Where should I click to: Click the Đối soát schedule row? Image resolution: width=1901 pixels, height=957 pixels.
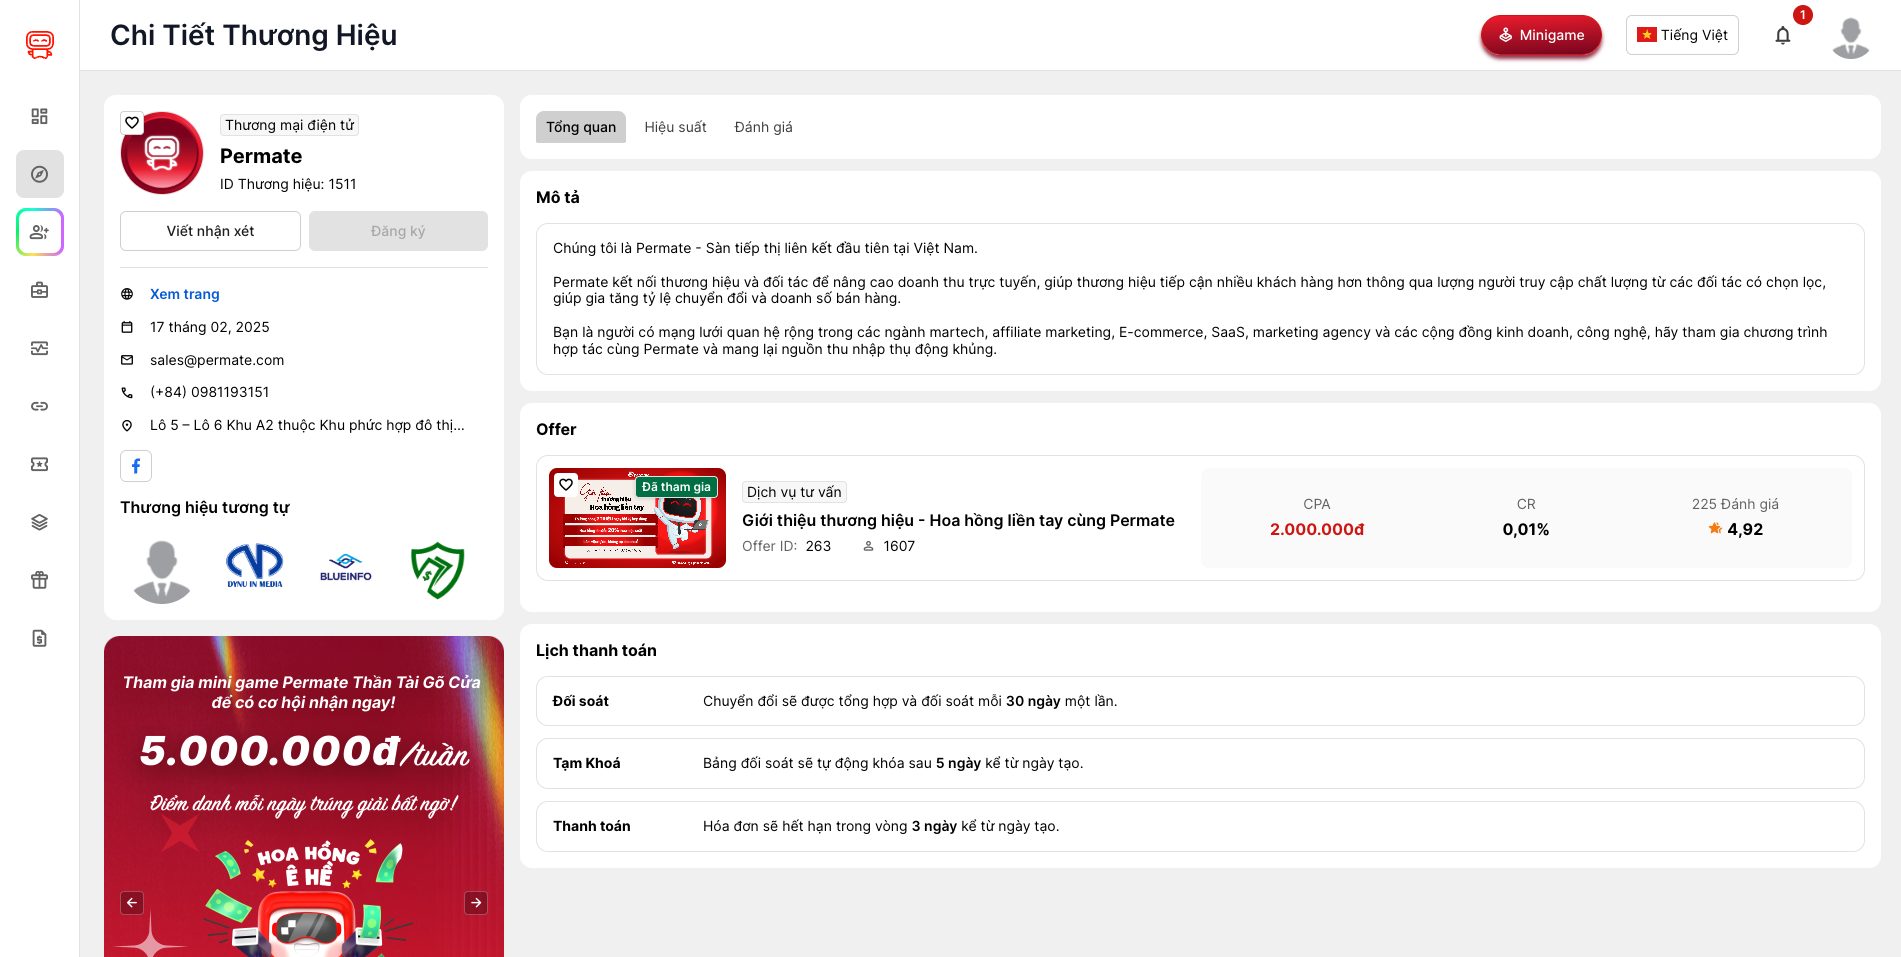point(1200,701)
